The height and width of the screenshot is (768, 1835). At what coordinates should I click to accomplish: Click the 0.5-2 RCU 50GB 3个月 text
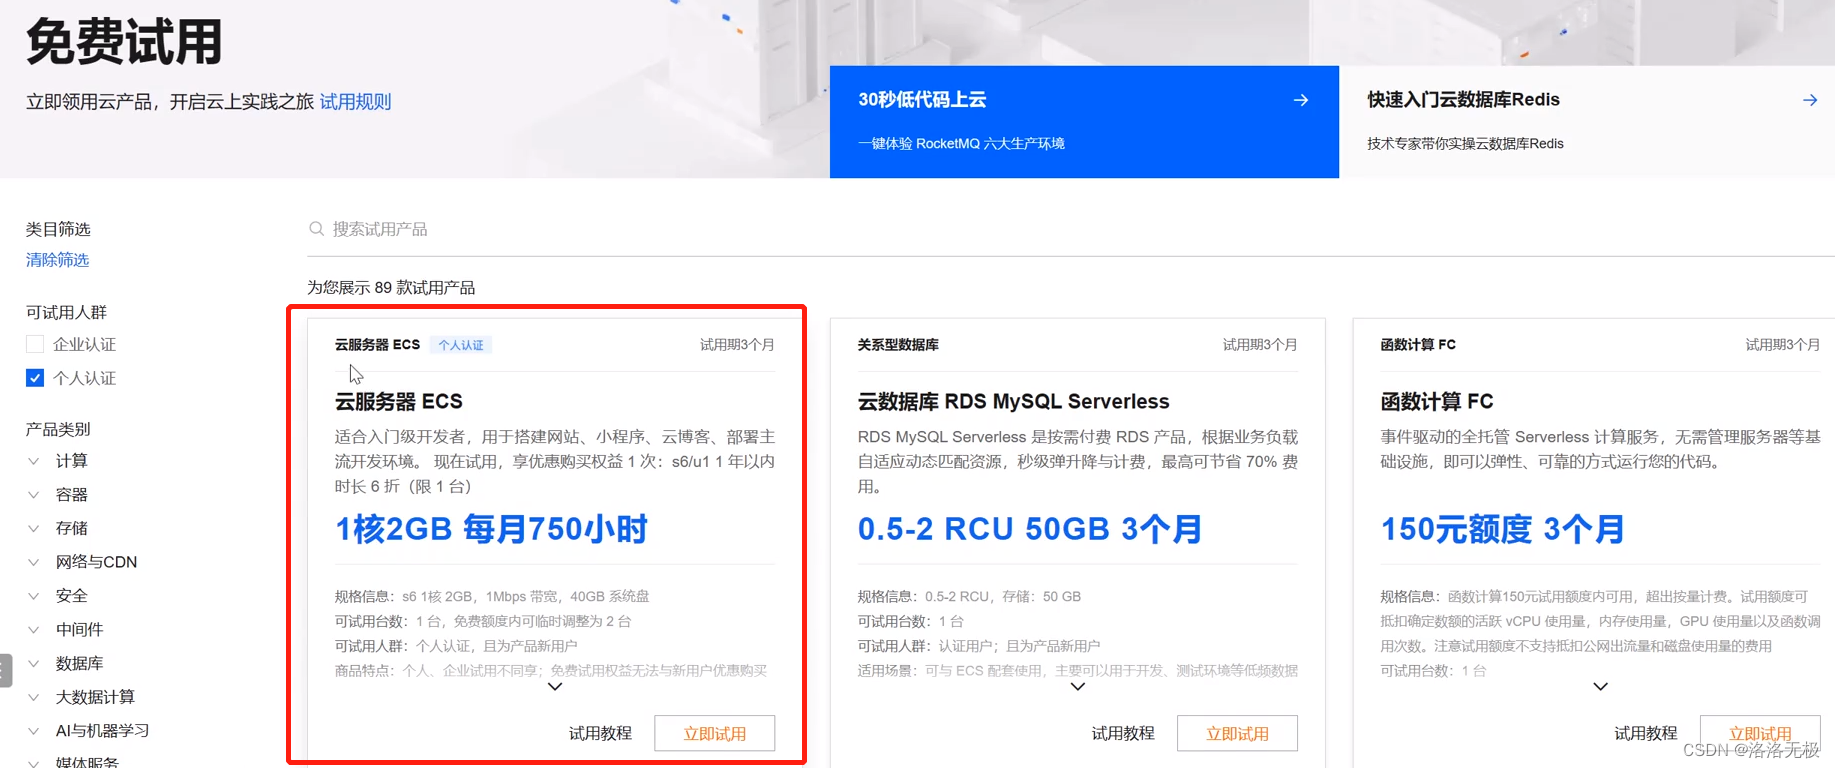pyautogui.click(x=1030, y=529)
